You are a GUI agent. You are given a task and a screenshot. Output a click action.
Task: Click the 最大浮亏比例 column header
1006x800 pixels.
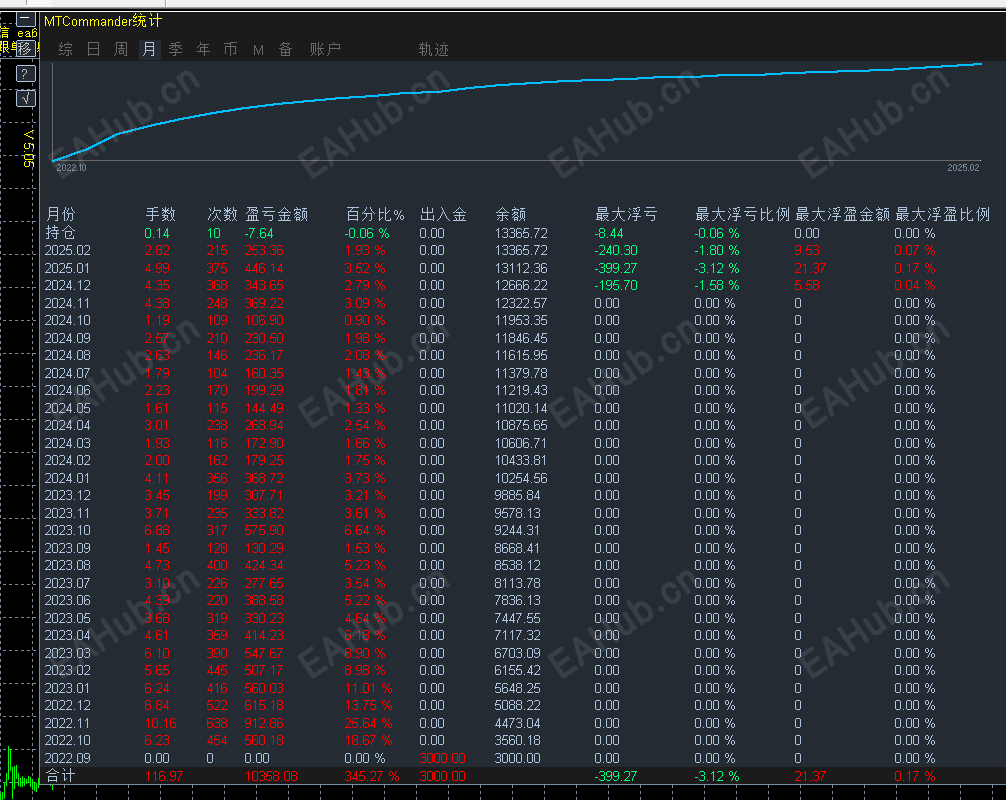pos(742,214)
